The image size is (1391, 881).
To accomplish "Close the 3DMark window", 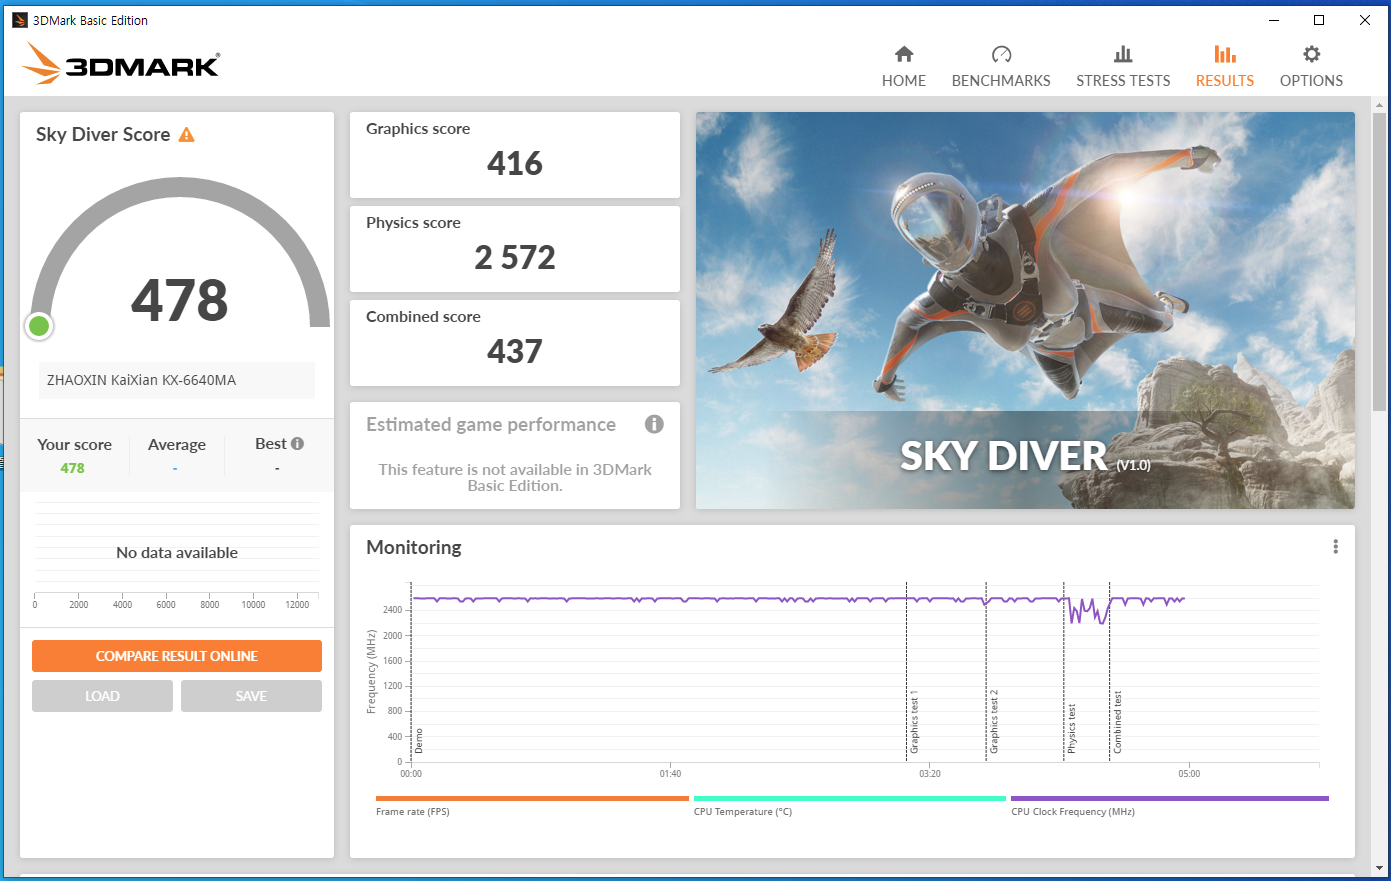I will coord(1365,20).
